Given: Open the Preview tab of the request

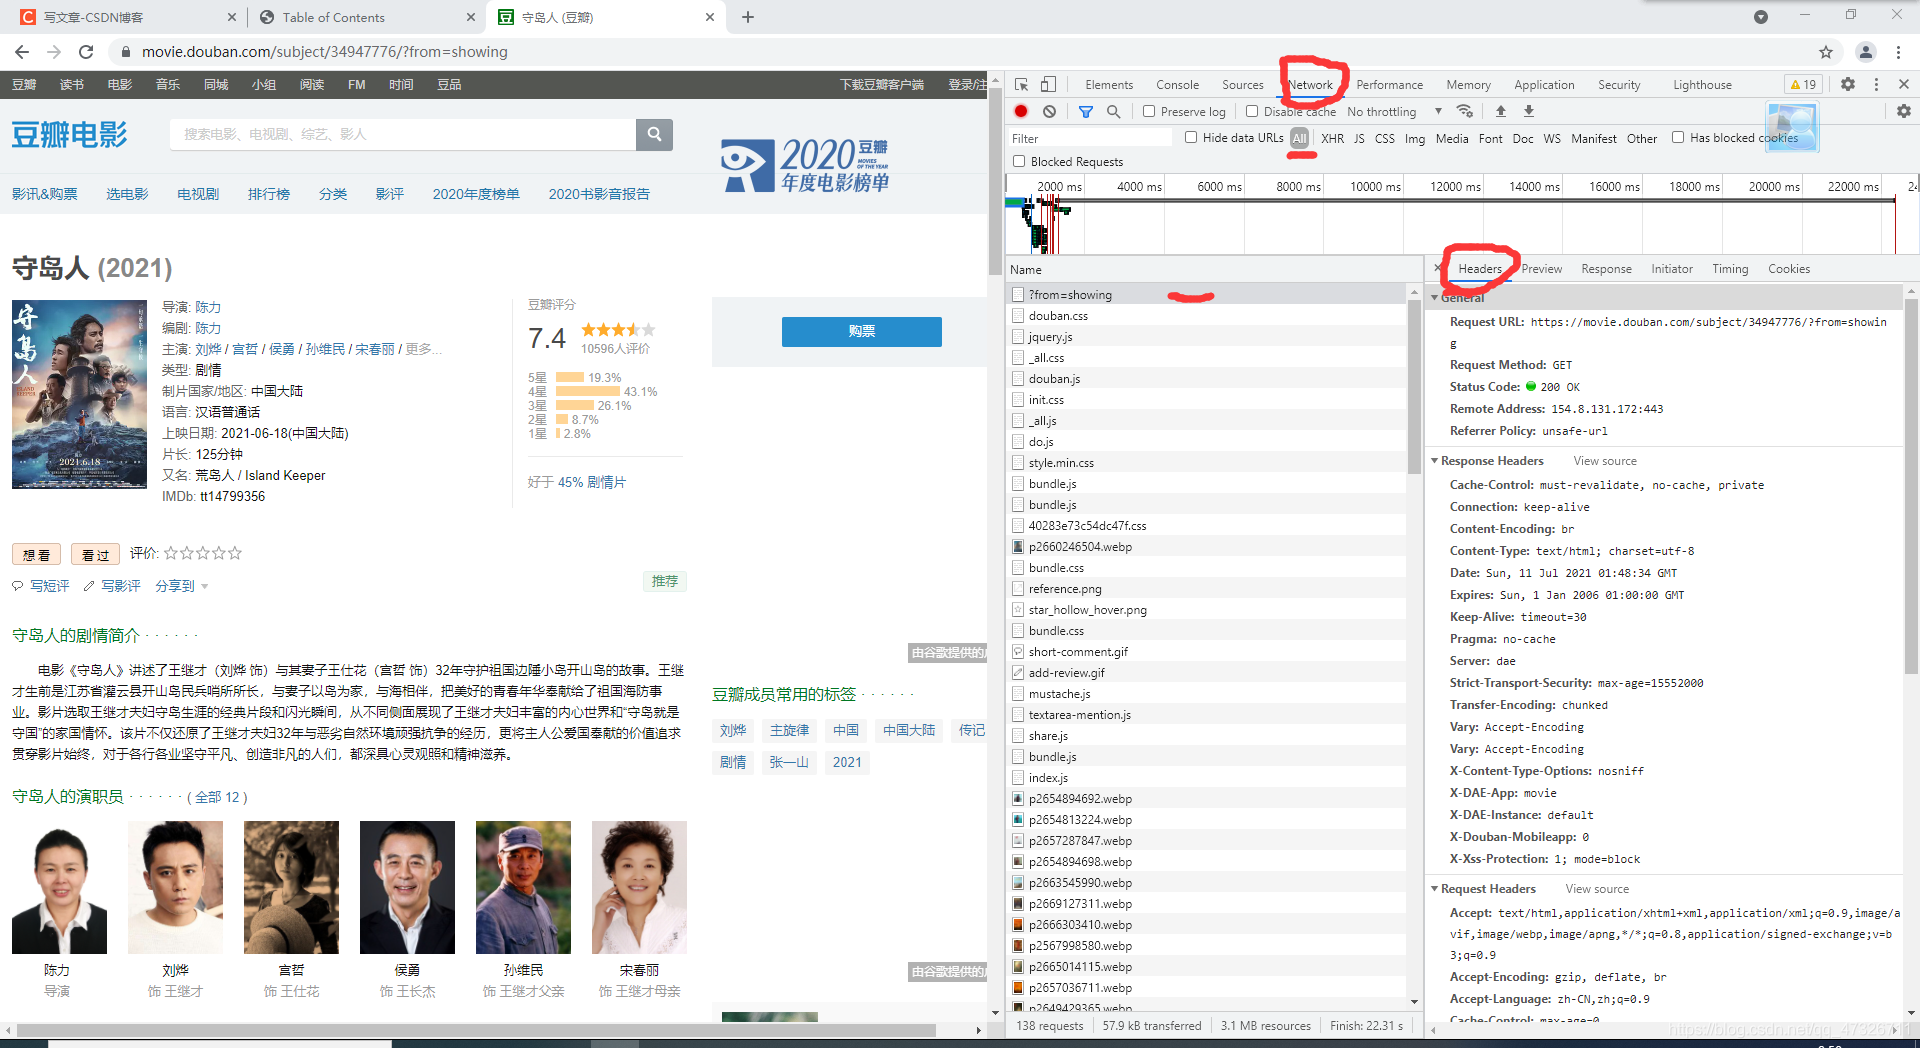Looking at the screenshot, I should click(1541, 269).
